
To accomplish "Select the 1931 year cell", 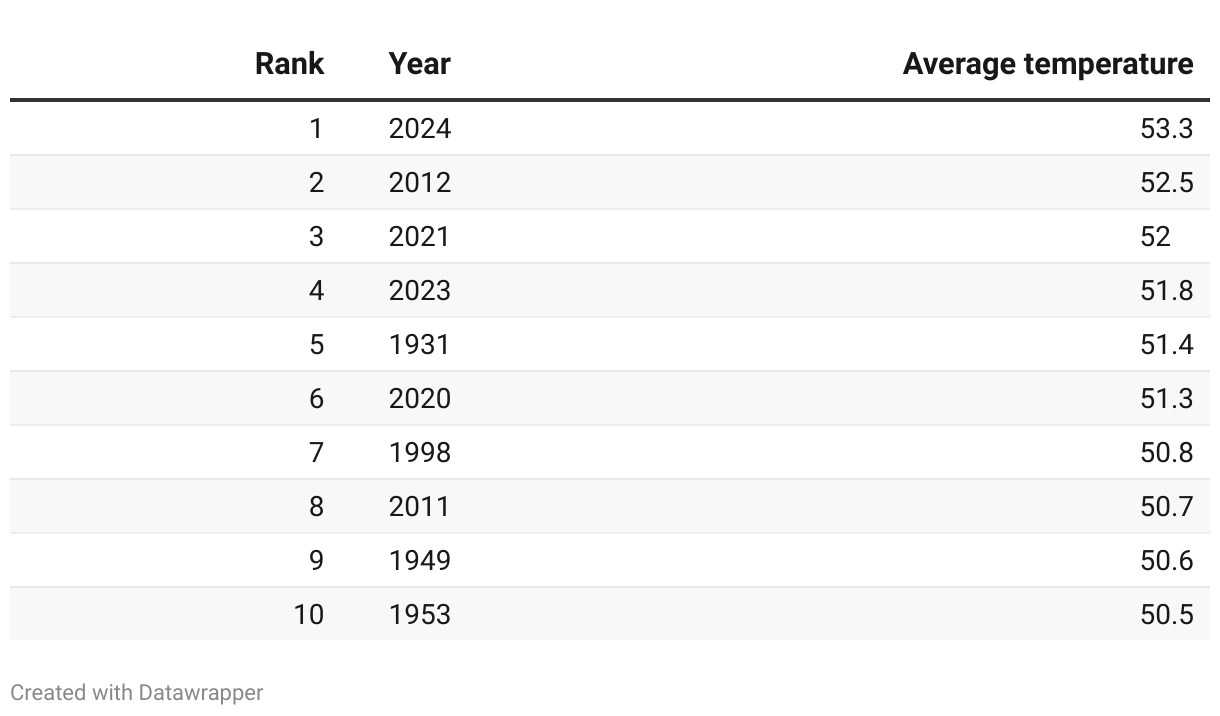I will coord(420,344).
